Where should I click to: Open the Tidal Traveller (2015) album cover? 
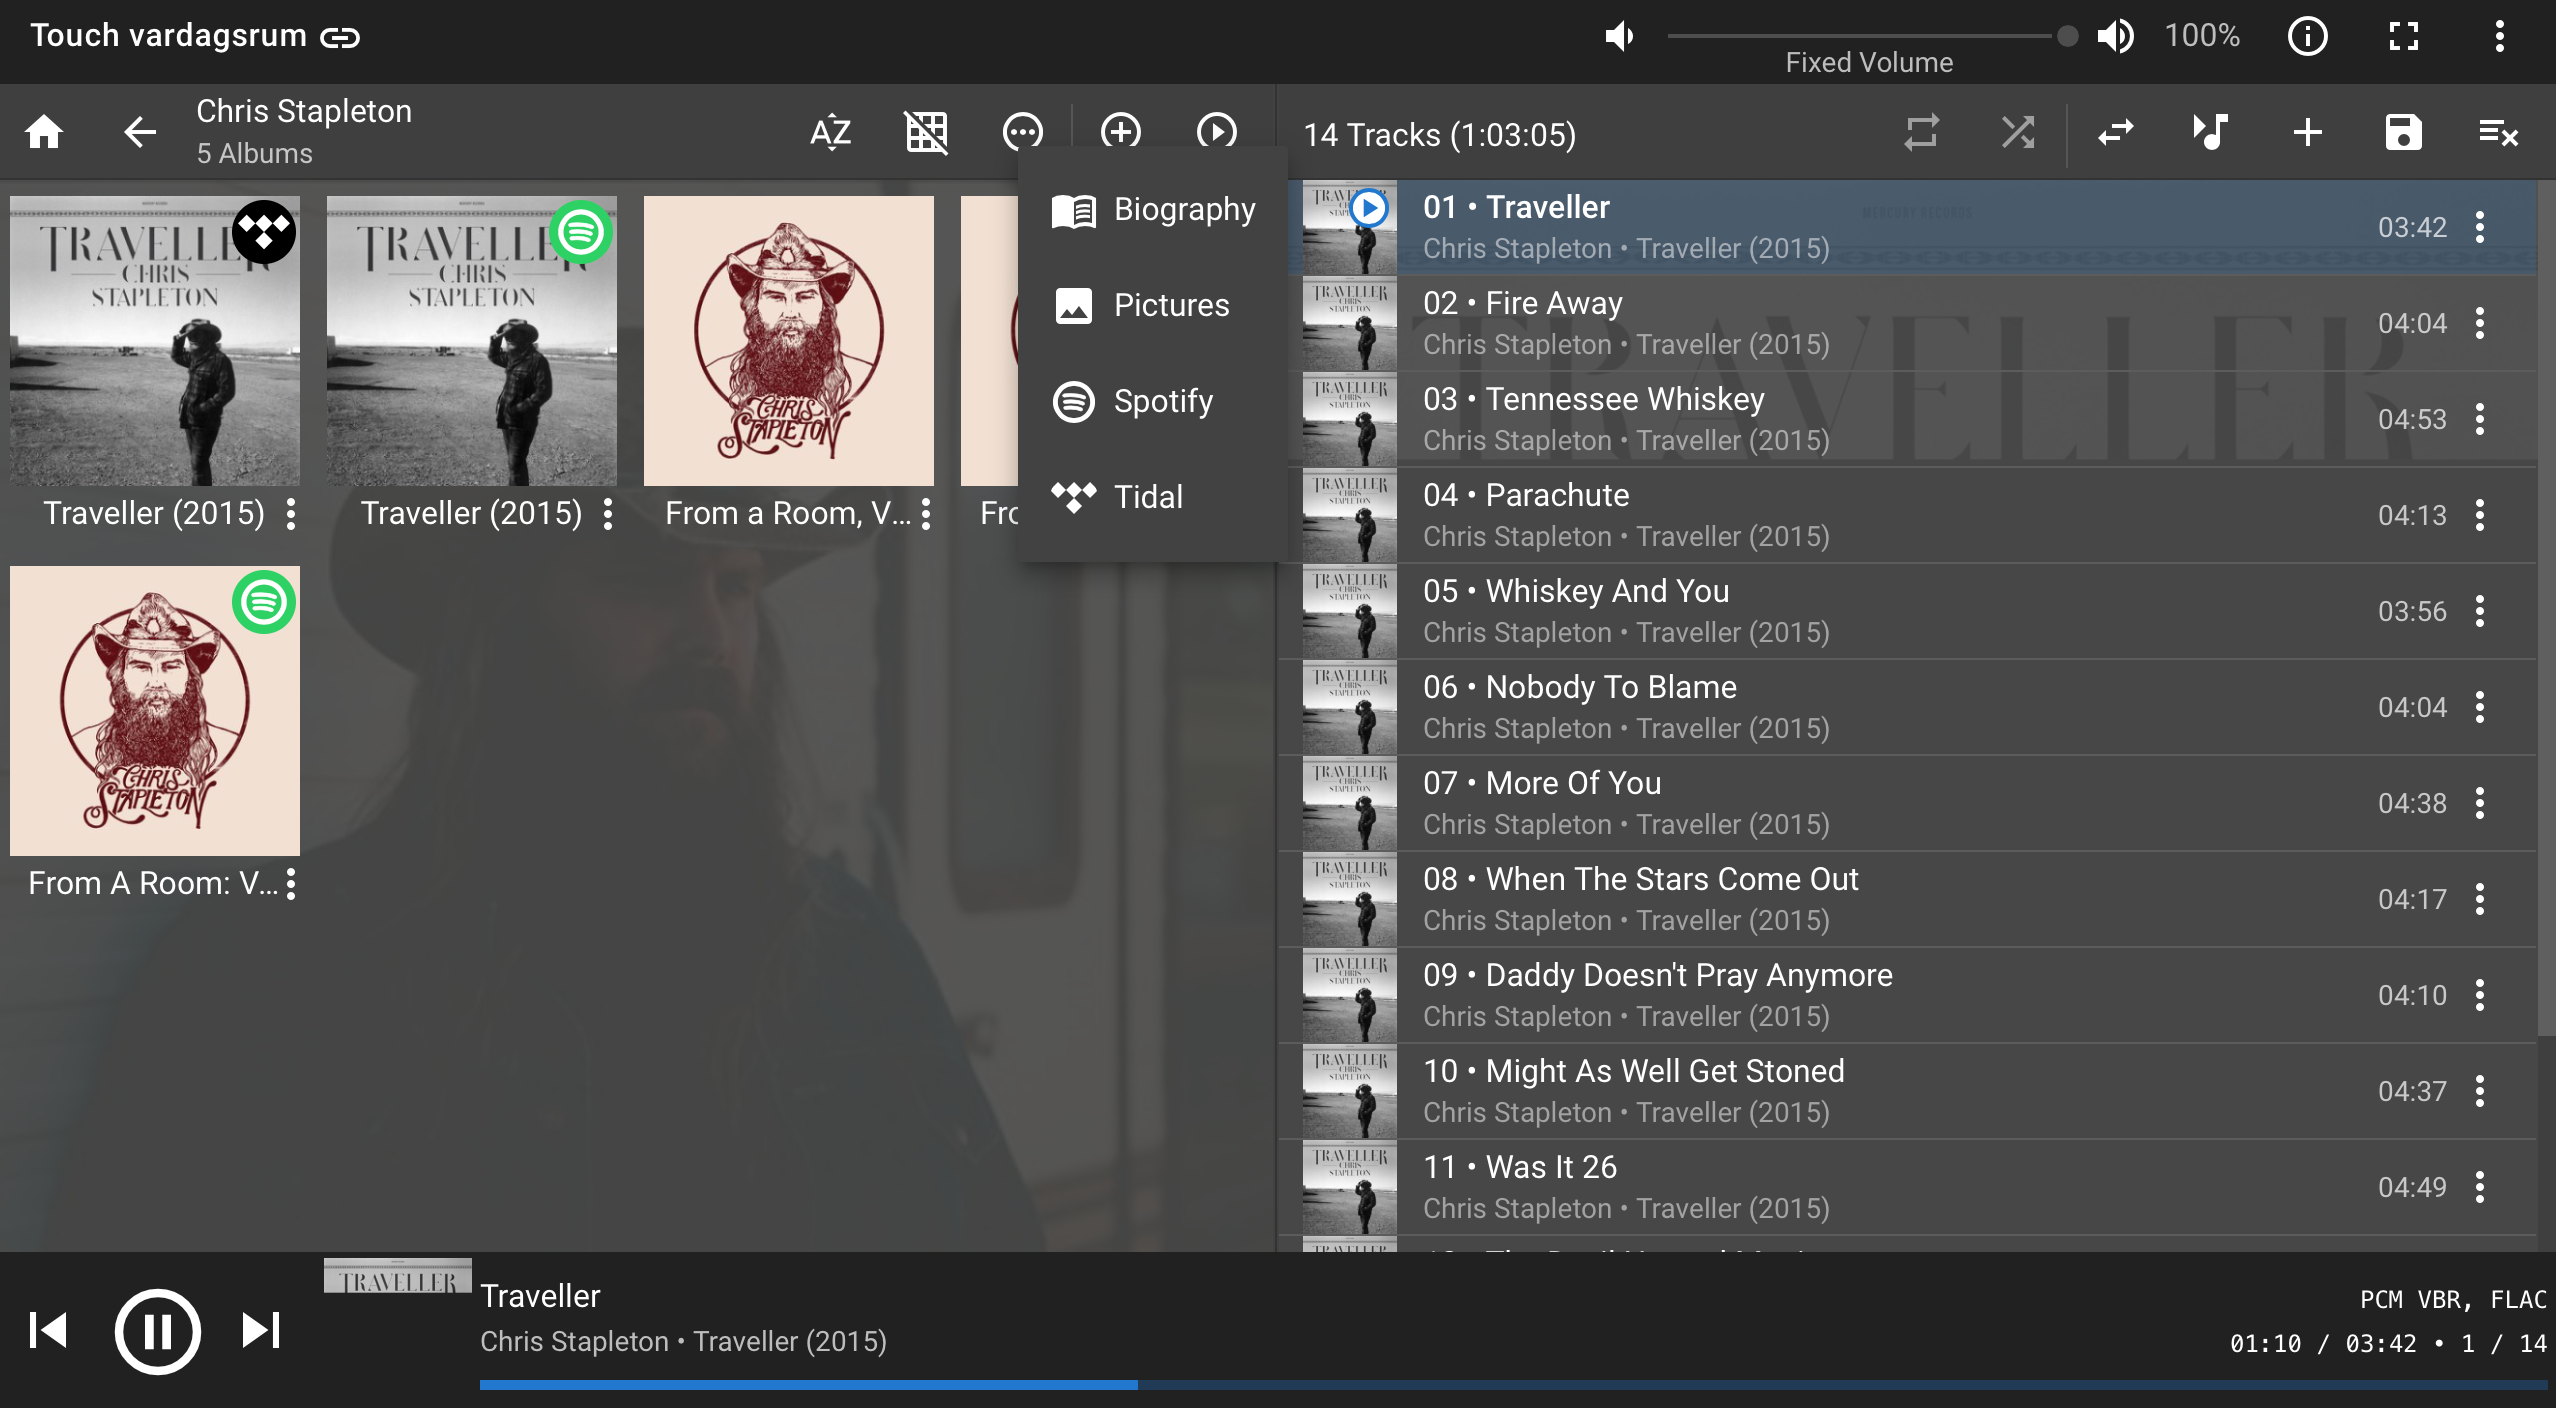click(x=155, y=341)
